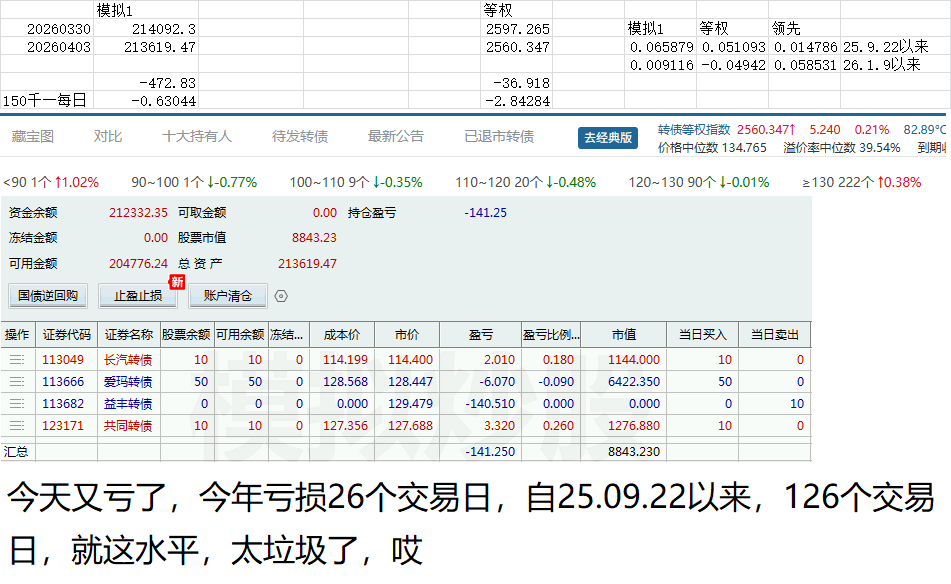Select the 待发转债 tab
Screen dimensions: 951x584
(x=300, y=137)
